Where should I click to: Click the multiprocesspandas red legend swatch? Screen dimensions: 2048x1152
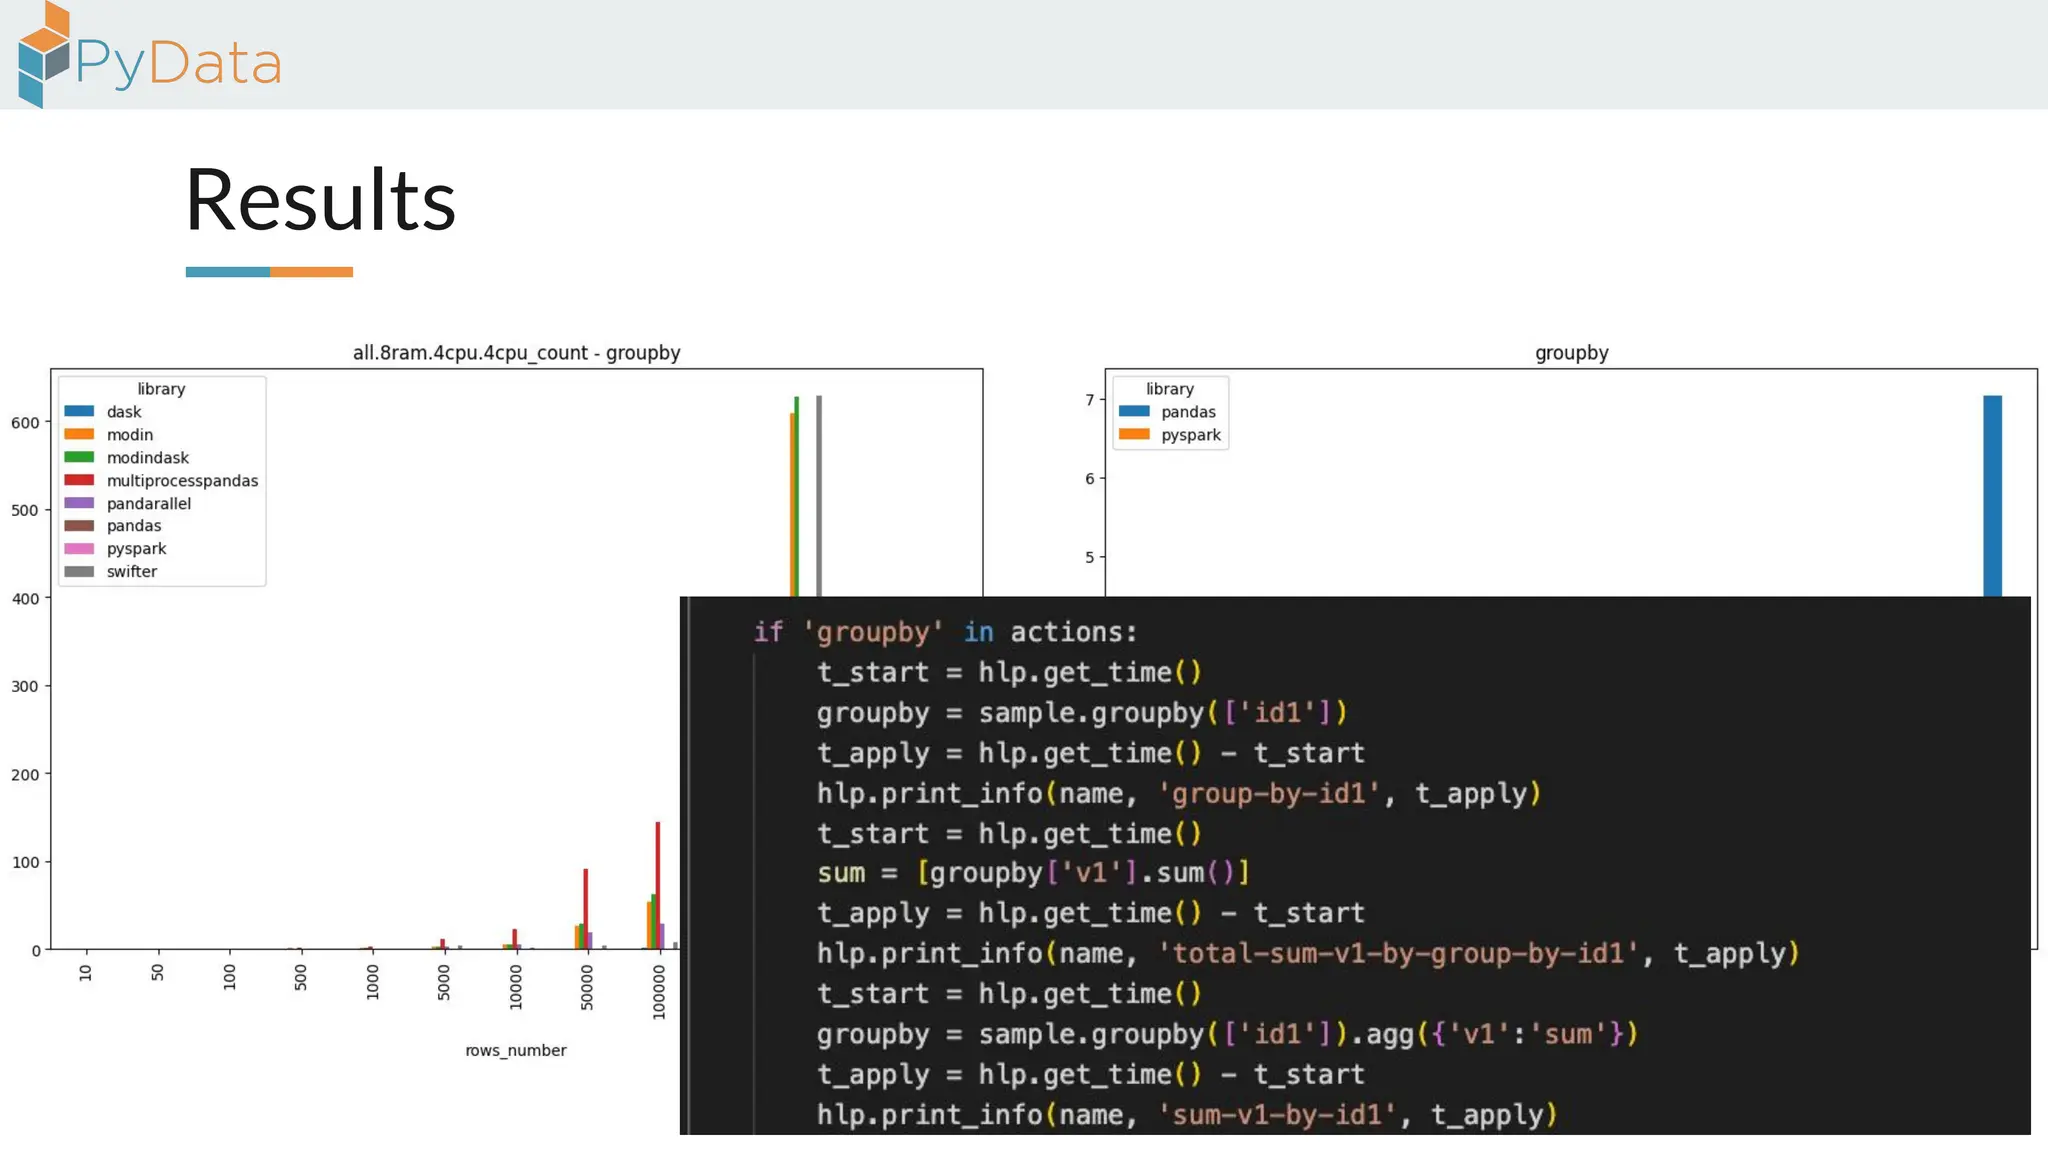point(79,480)
